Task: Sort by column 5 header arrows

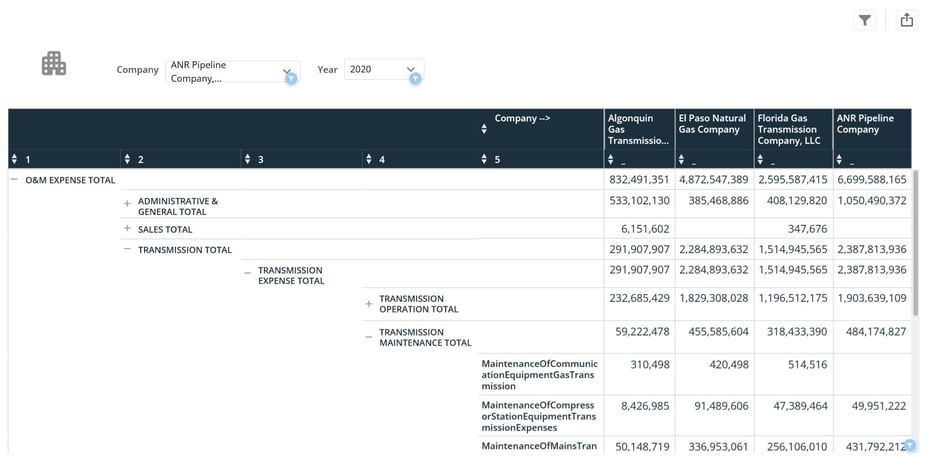Action: point(484,159)
